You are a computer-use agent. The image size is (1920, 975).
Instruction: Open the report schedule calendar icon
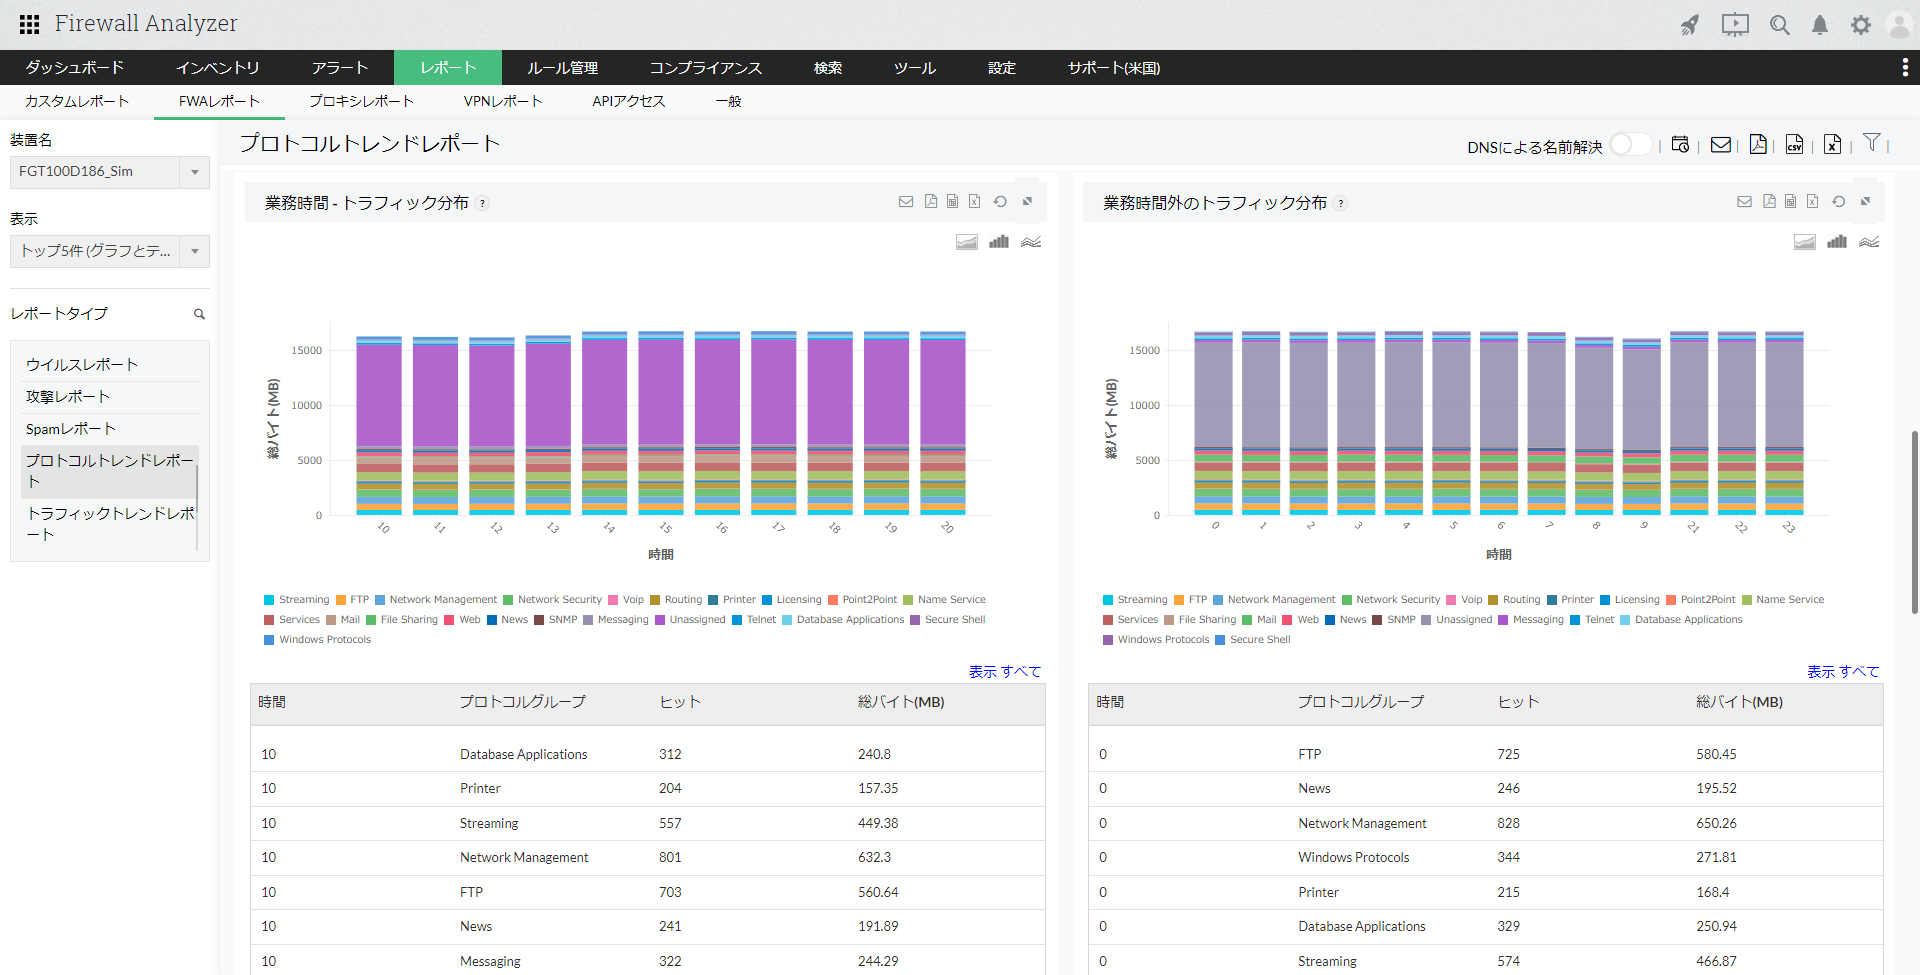tap(1680, 145)
